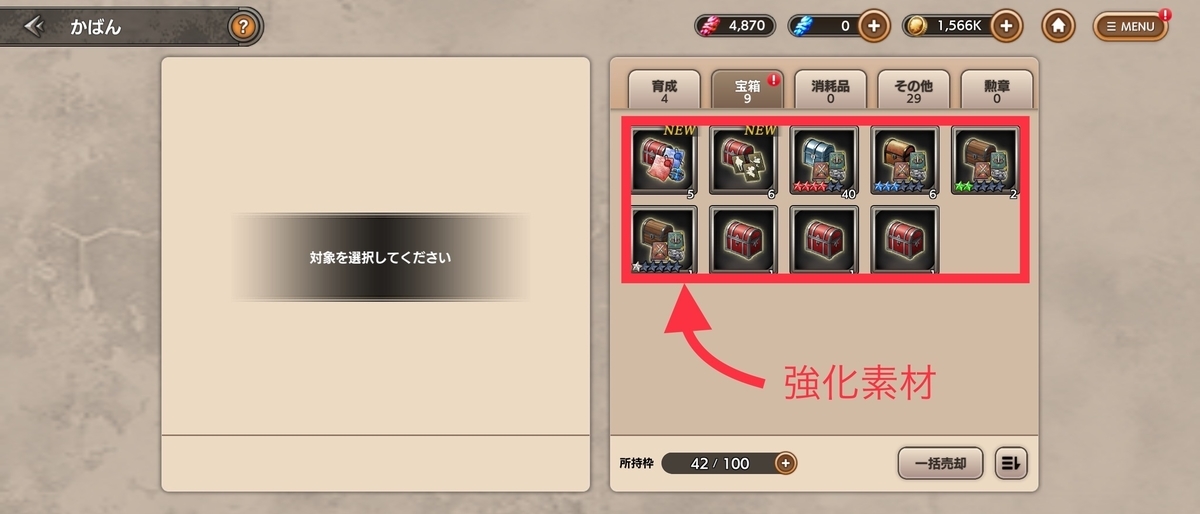Select the green-star chest with quantity 2

click(x=985, y=160)
